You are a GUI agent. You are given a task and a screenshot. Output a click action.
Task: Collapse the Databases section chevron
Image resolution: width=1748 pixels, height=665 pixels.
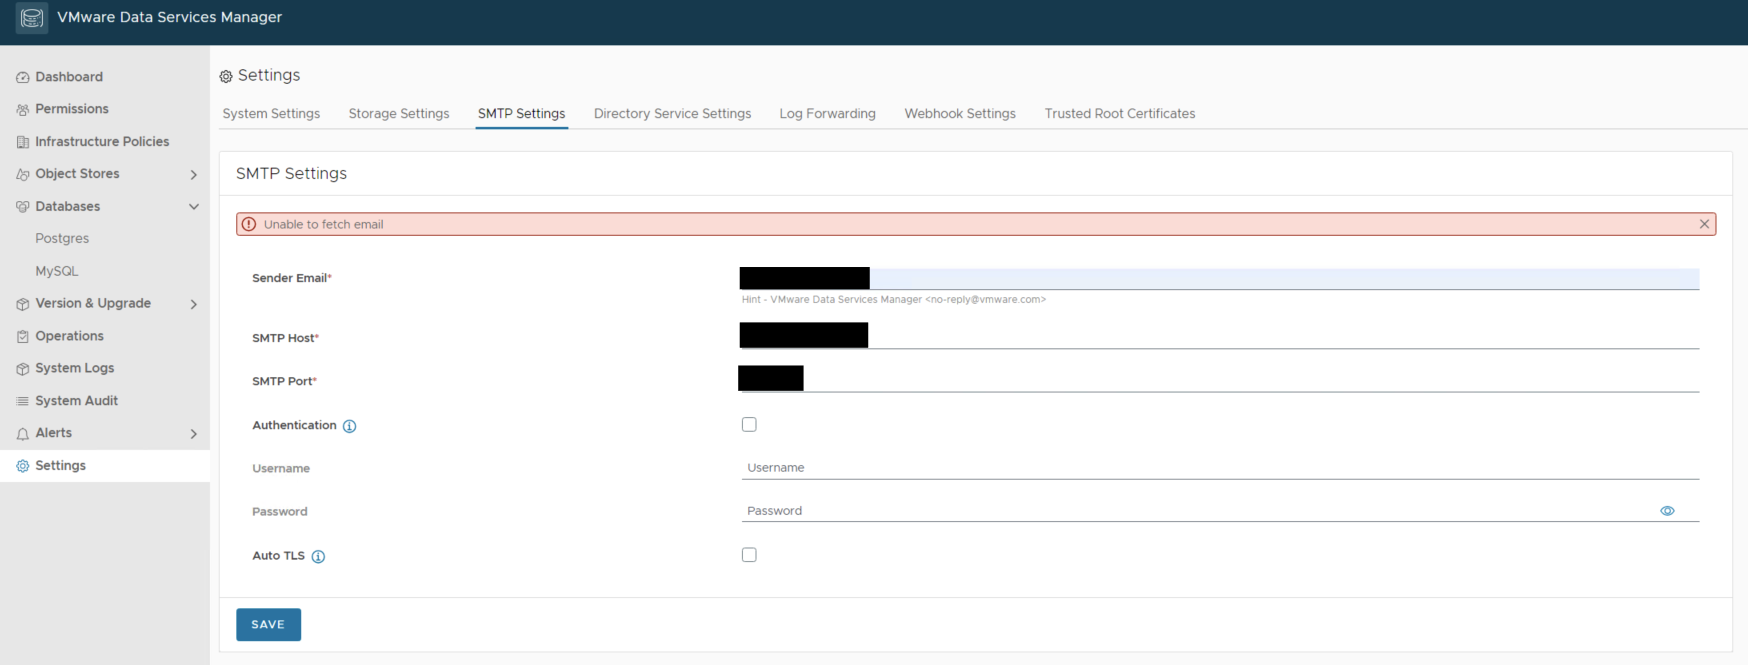click(193, 207)
